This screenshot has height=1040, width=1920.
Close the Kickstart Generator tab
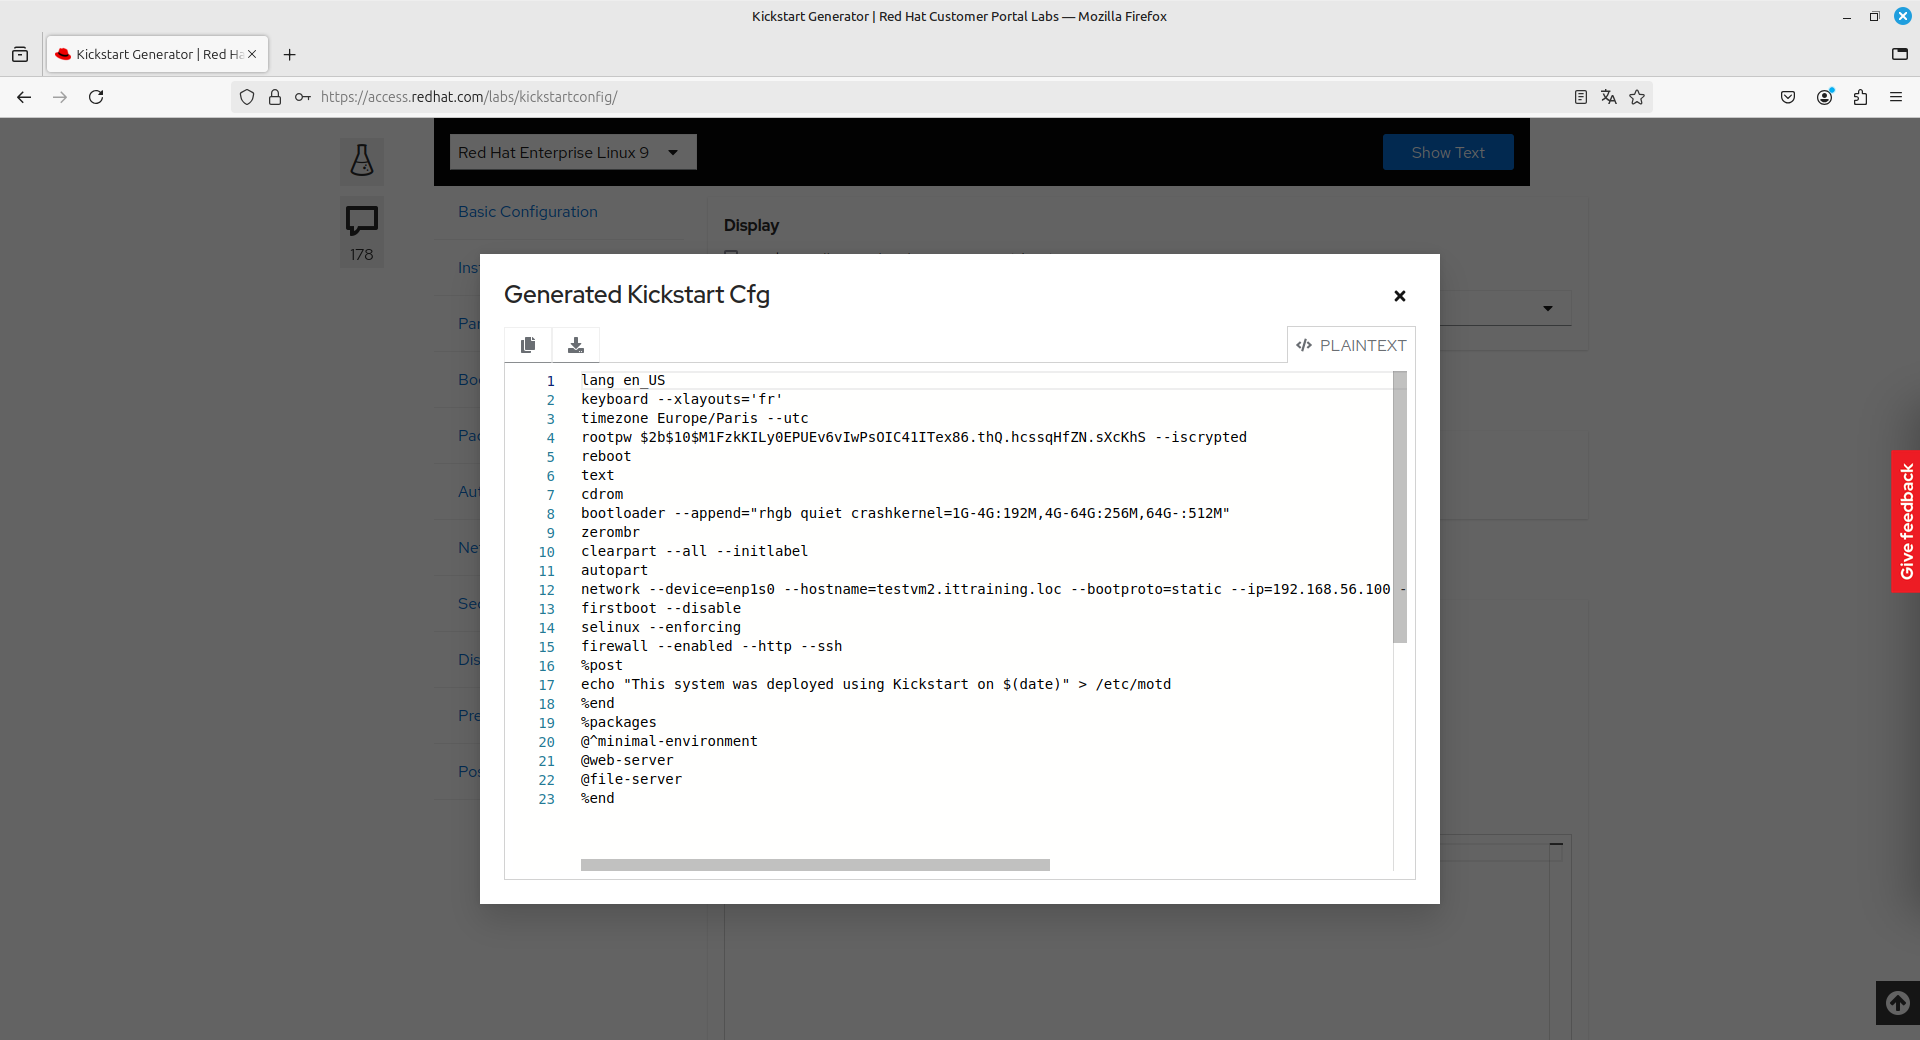252,54
